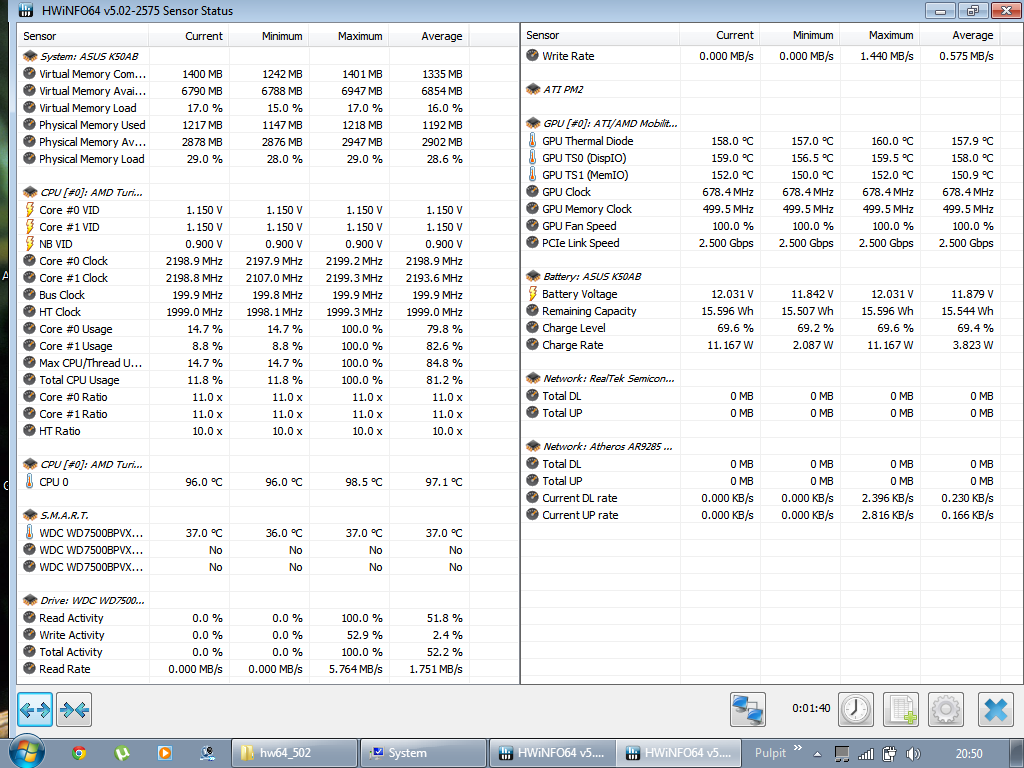Click the Sensor column header in right panel
The image size is (1024, 768).
[x=600, y=35]
